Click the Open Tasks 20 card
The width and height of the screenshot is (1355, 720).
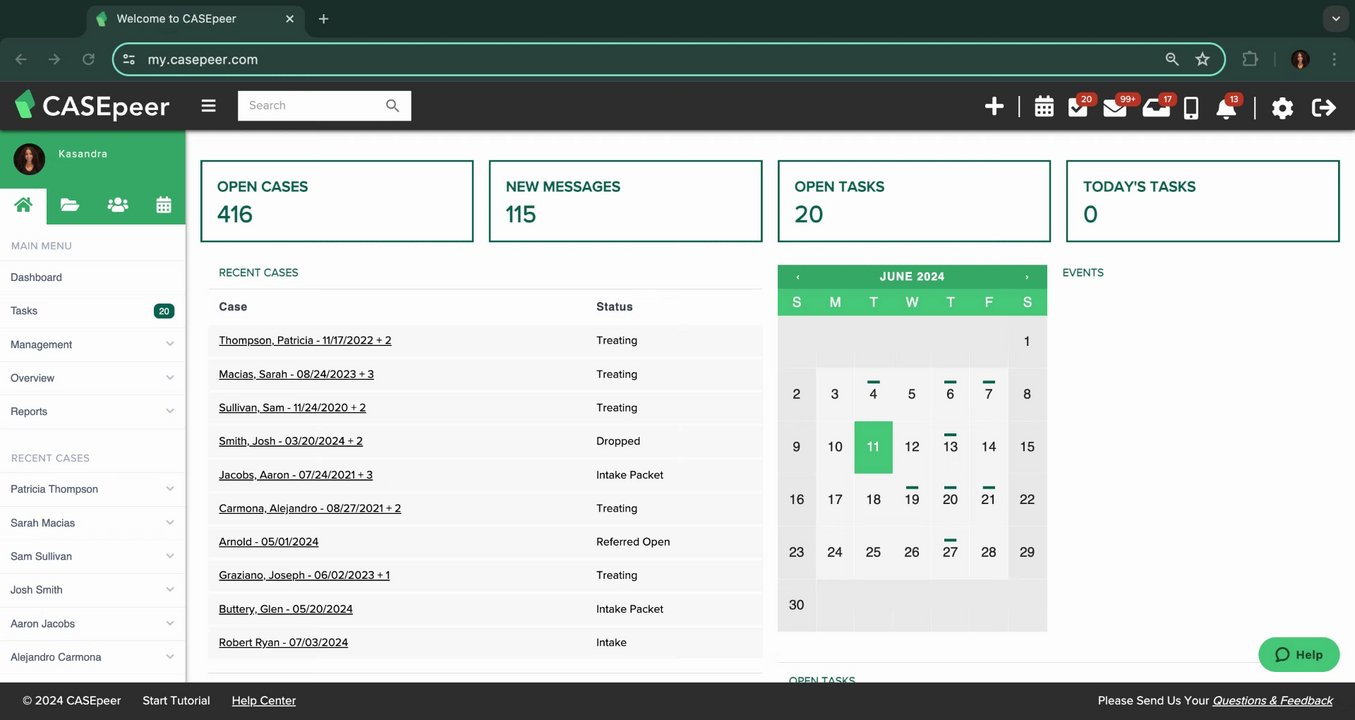[914, 201]
